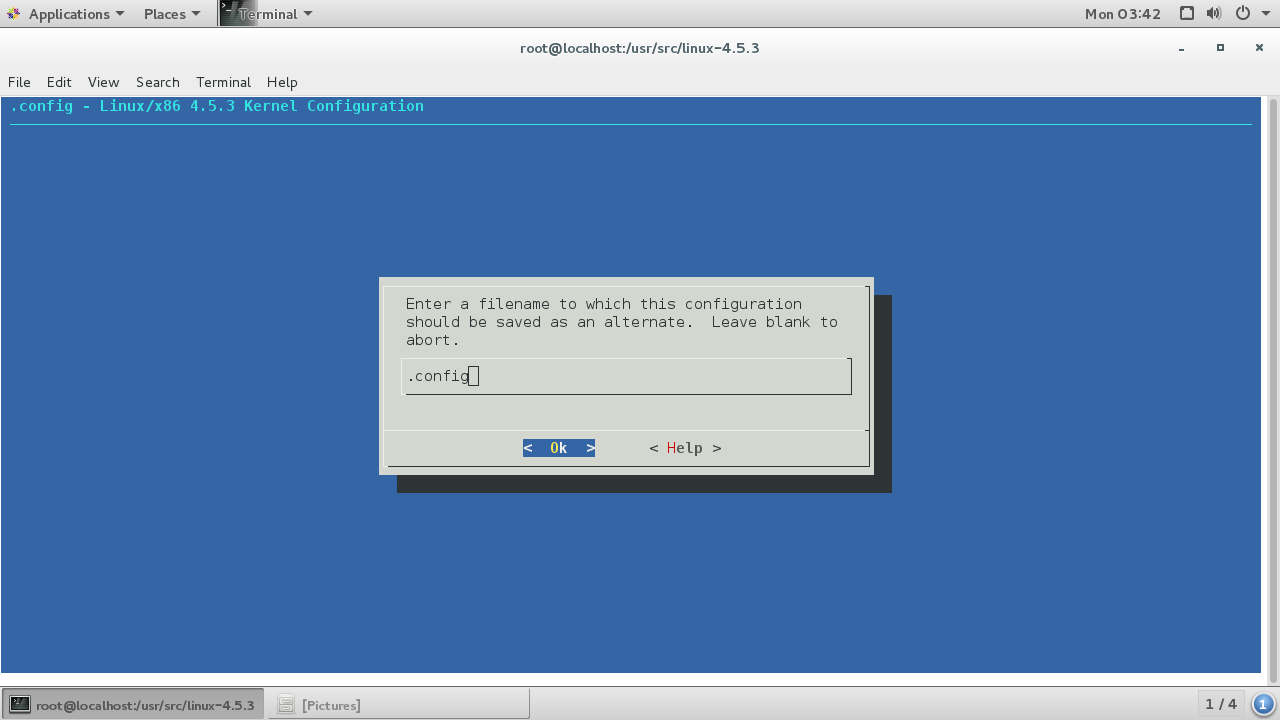Viewport: 1280px width, 720px height.
Task: Open the Help menu in menu bar
Action: [282, 82]
